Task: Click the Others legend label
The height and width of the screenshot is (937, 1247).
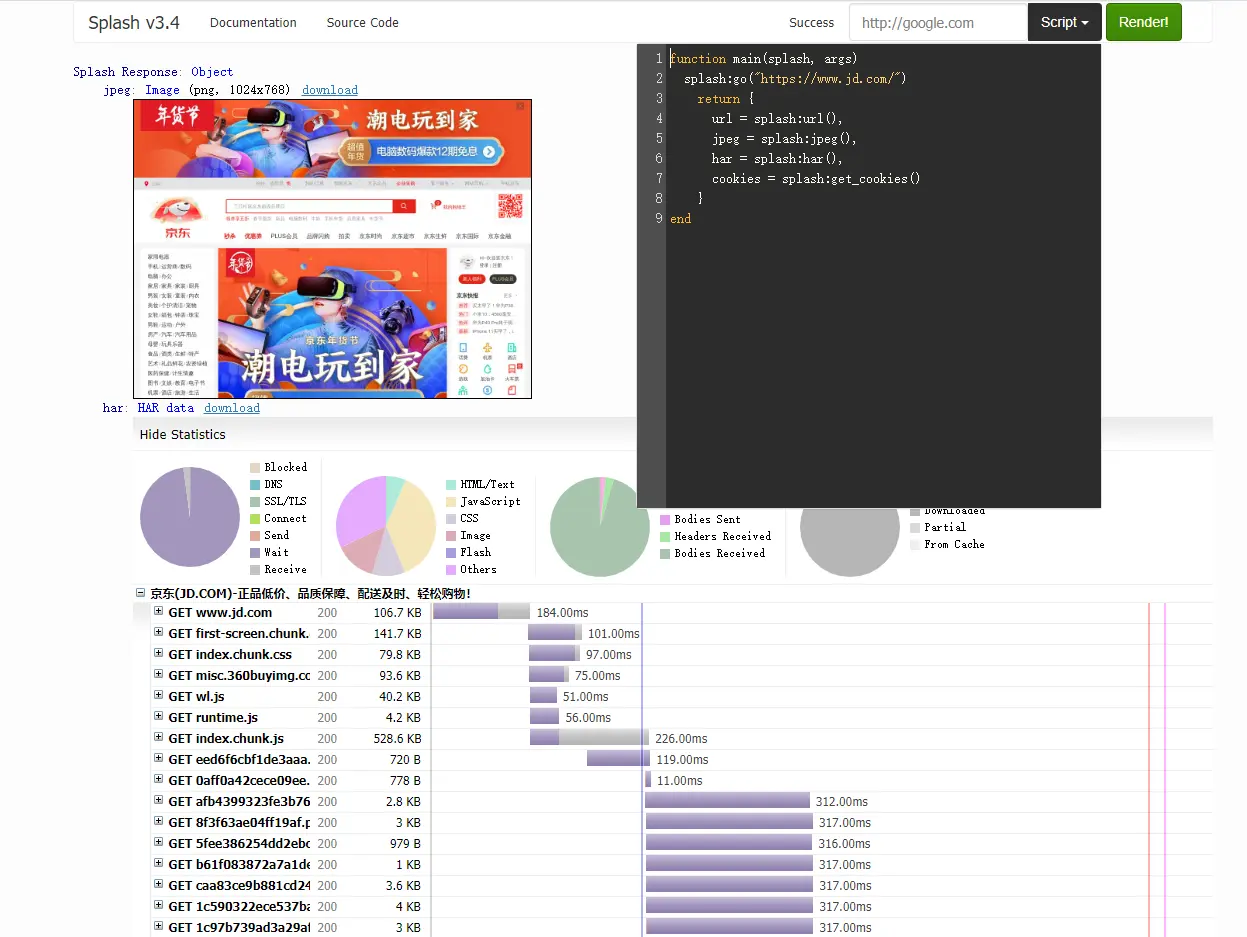Action: pyautogui.click(x=478, y=569)
